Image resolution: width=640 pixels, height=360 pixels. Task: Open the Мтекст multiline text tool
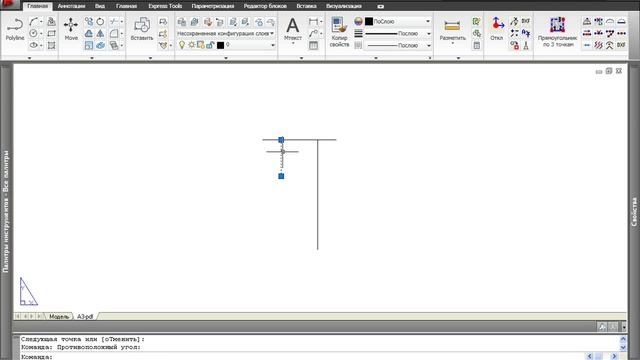[x=293, y=29]
